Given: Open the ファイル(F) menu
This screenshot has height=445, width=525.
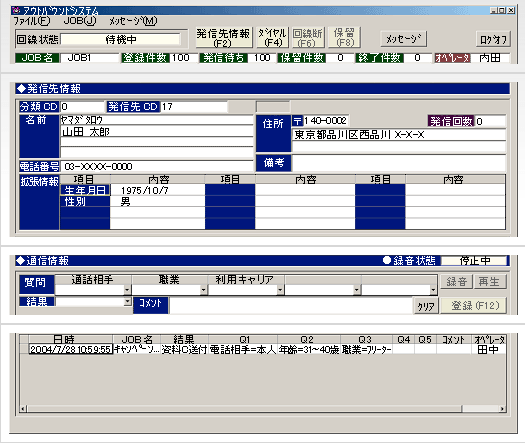Looking at the screenshot, I should (31, 21).
